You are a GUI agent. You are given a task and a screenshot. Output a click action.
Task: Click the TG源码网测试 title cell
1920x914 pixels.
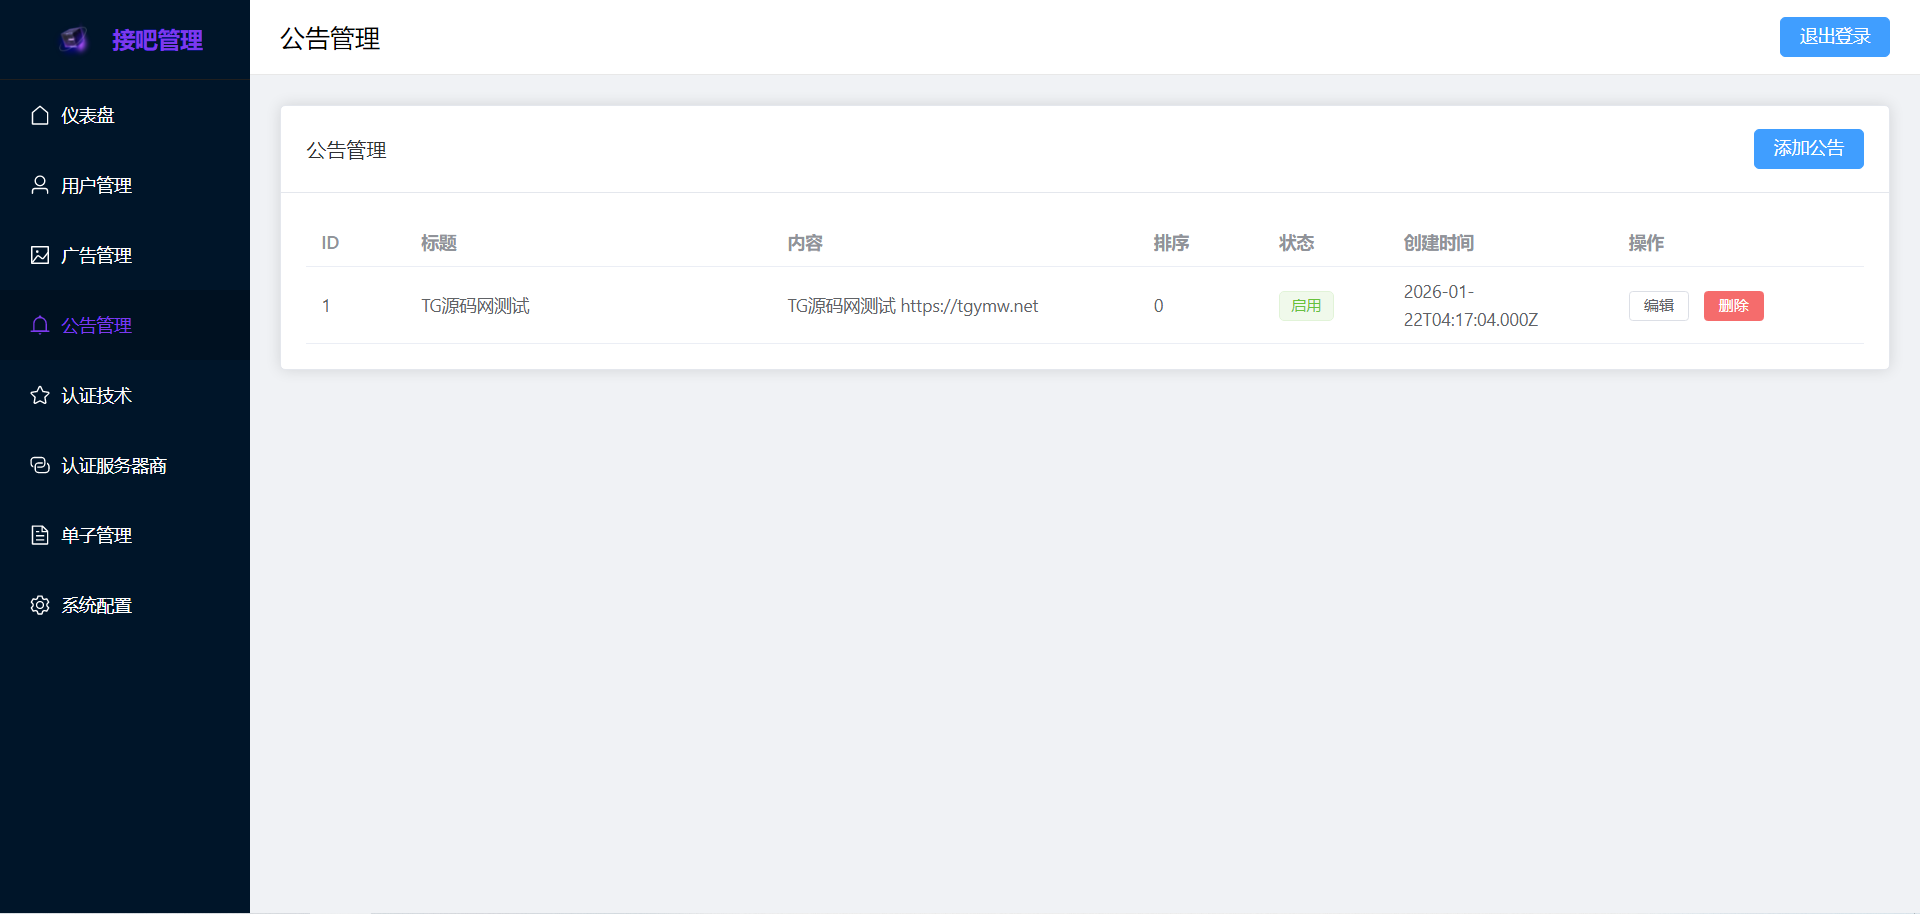tap(475, 306)
